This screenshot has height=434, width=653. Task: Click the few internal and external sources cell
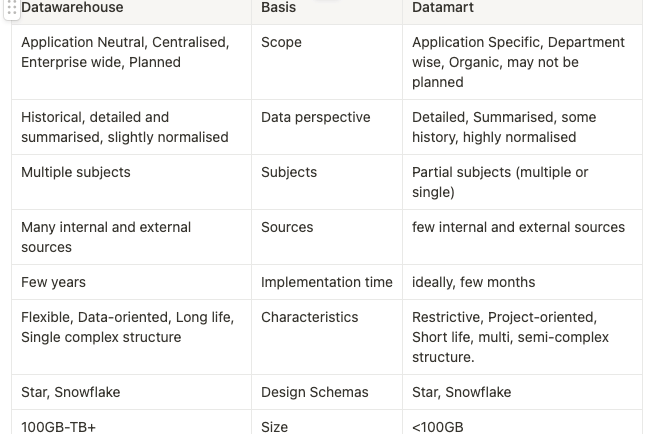click(x=522, y=237)
